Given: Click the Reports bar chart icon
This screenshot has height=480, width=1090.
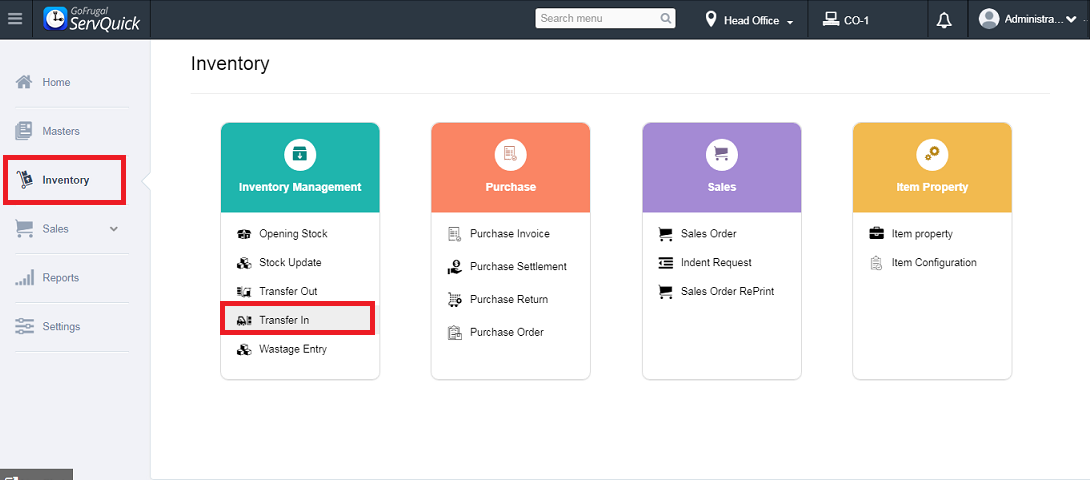Looking at the screenshot, I should tap(25, 278).
